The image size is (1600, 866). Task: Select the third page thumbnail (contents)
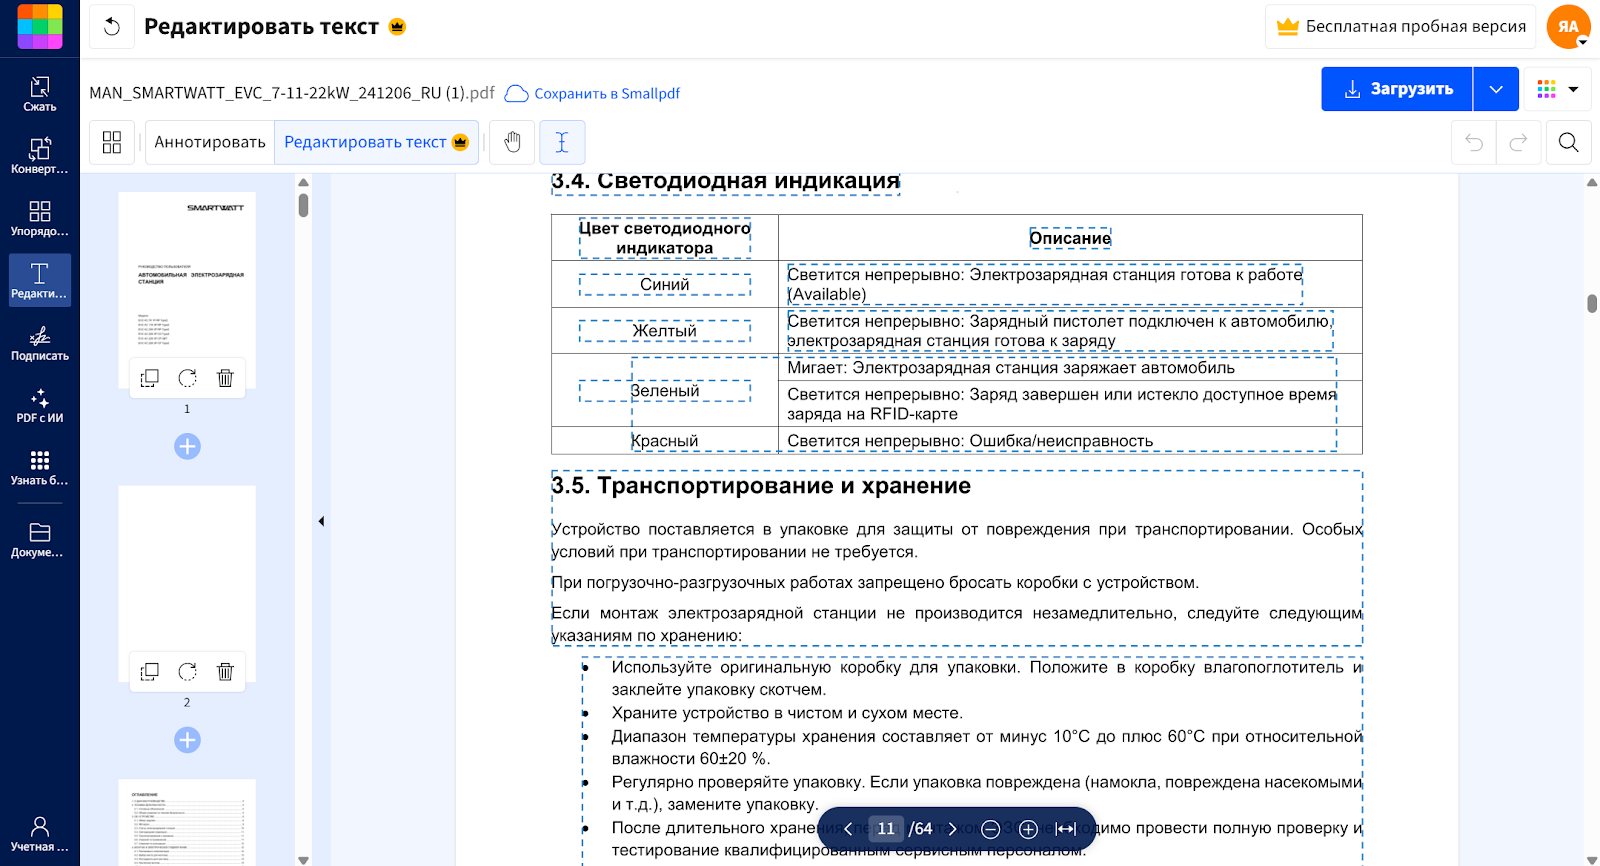(187, 822)
